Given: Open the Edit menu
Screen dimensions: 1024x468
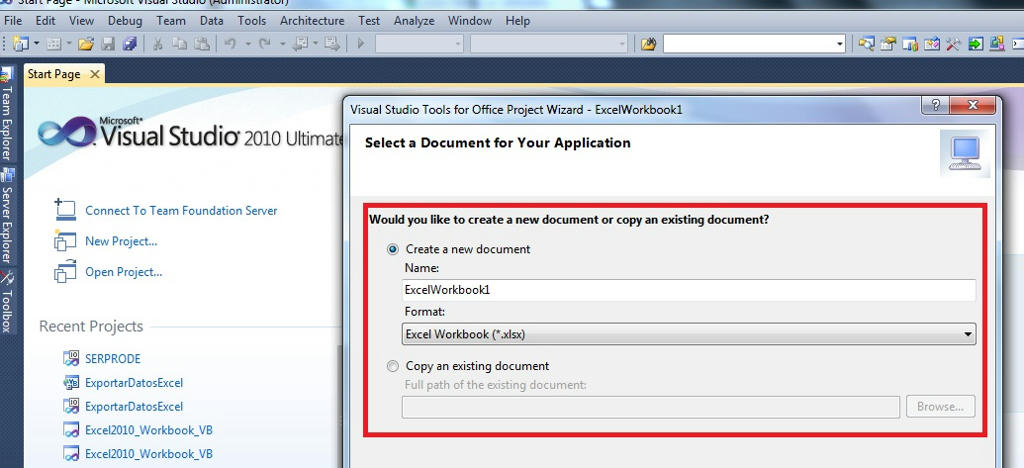Looking at the screenshot, I should coord(45,21).
